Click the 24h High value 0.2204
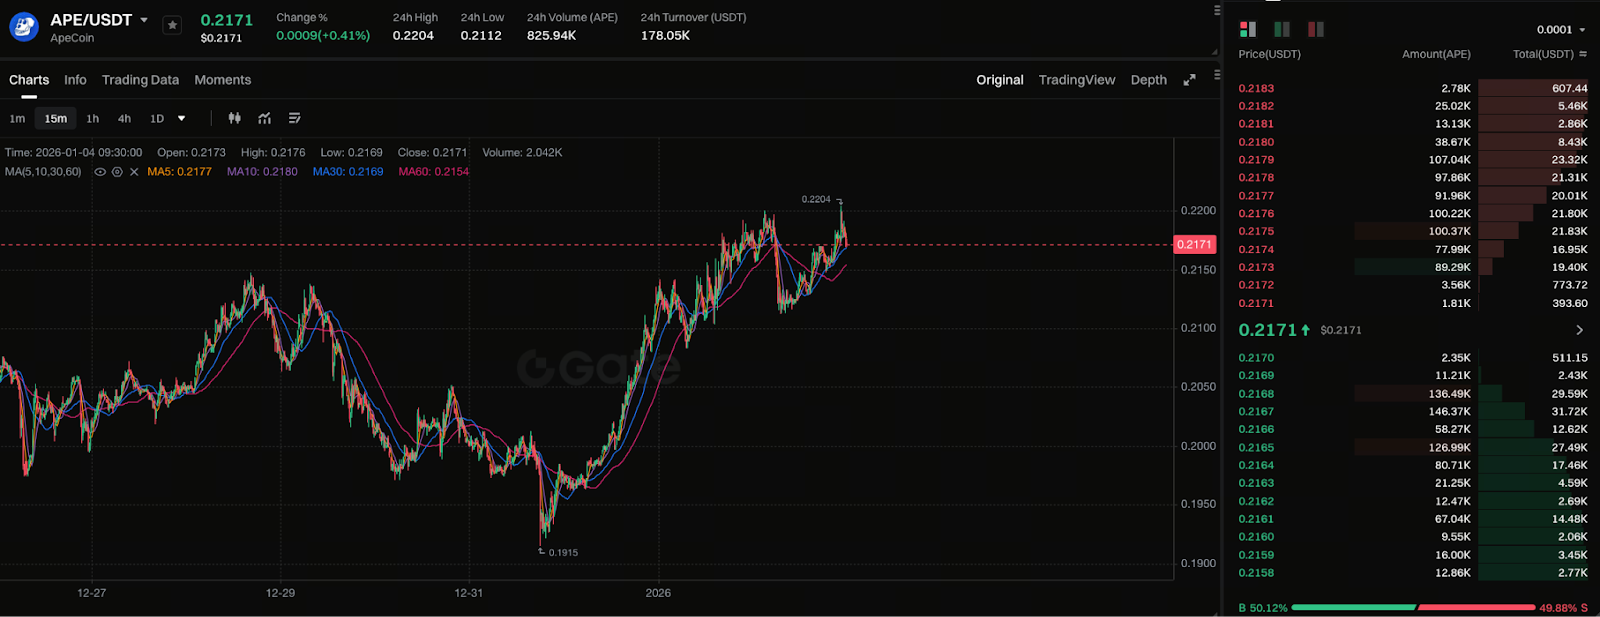The width and height of the screenshot is (1600, 617). pyautogui.click(x=413, y=35)
